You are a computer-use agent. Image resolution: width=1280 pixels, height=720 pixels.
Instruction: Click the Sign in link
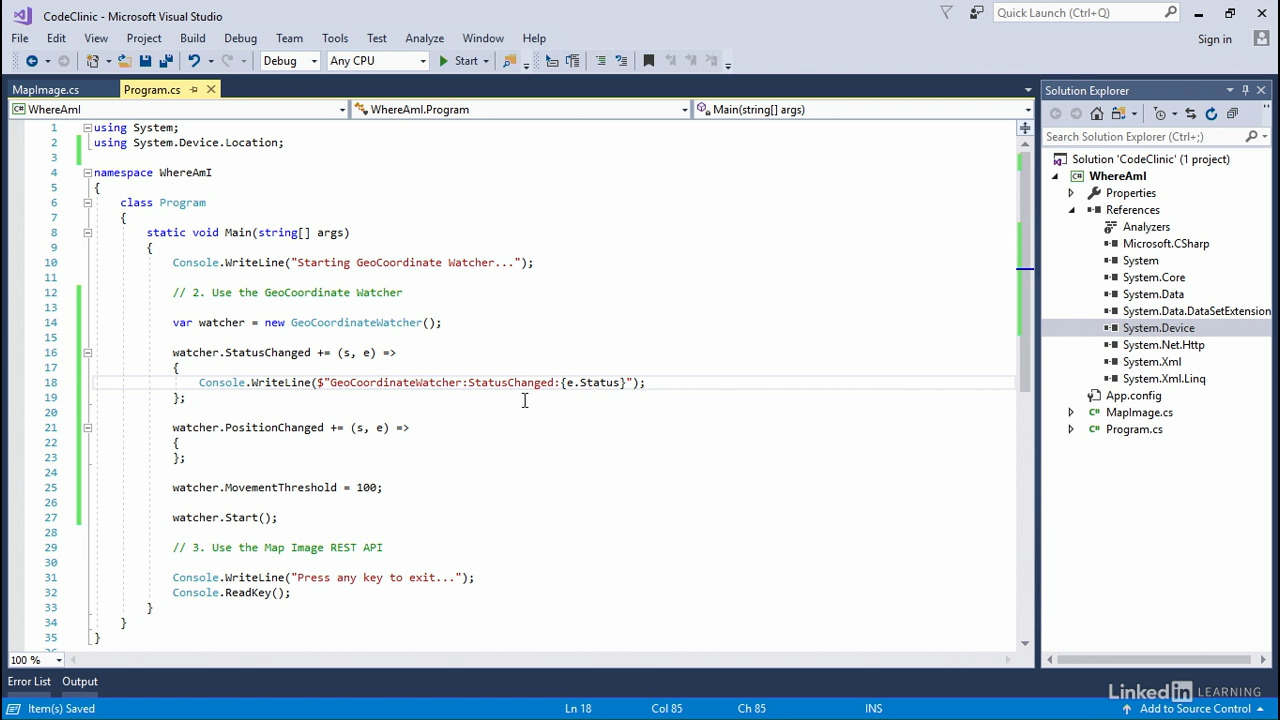click(1215, 39)
